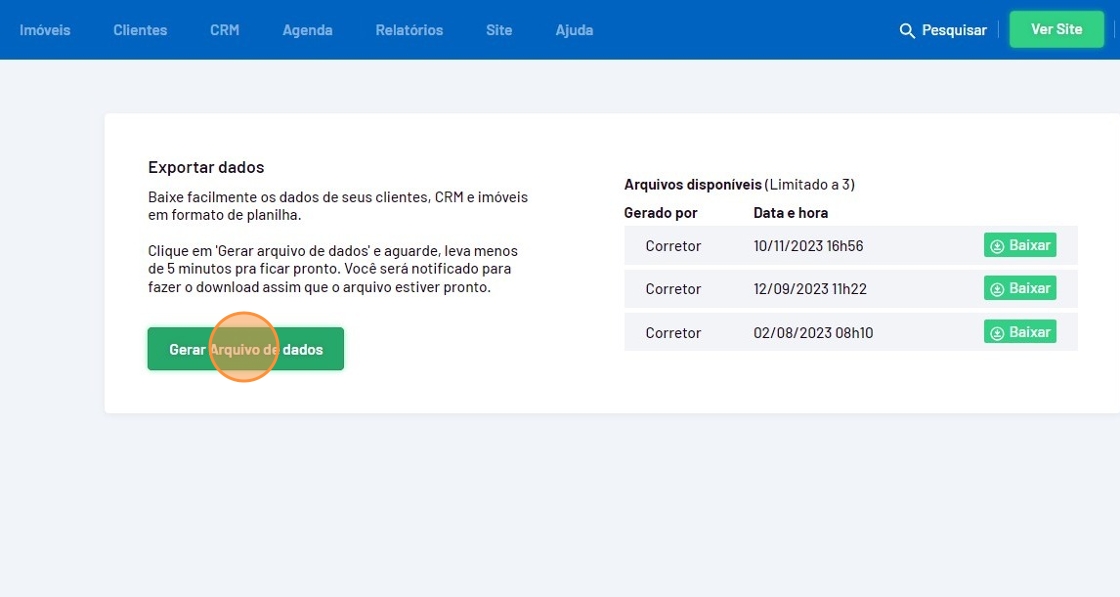
Task: Open the Relatórios menu
Action: 409,30
